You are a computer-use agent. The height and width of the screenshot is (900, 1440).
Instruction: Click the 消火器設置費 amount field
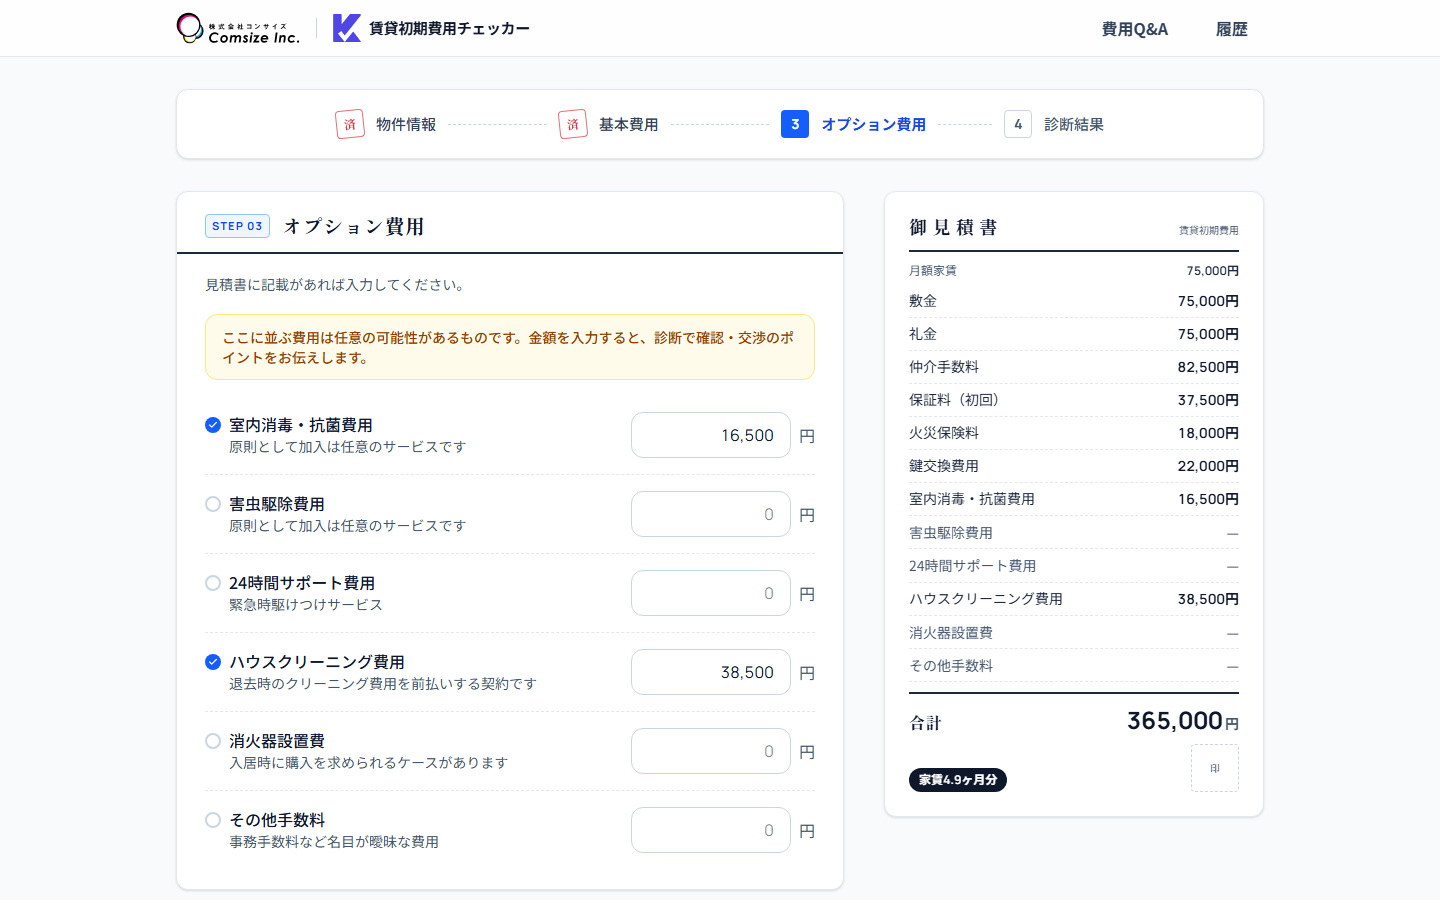(711, 751)
